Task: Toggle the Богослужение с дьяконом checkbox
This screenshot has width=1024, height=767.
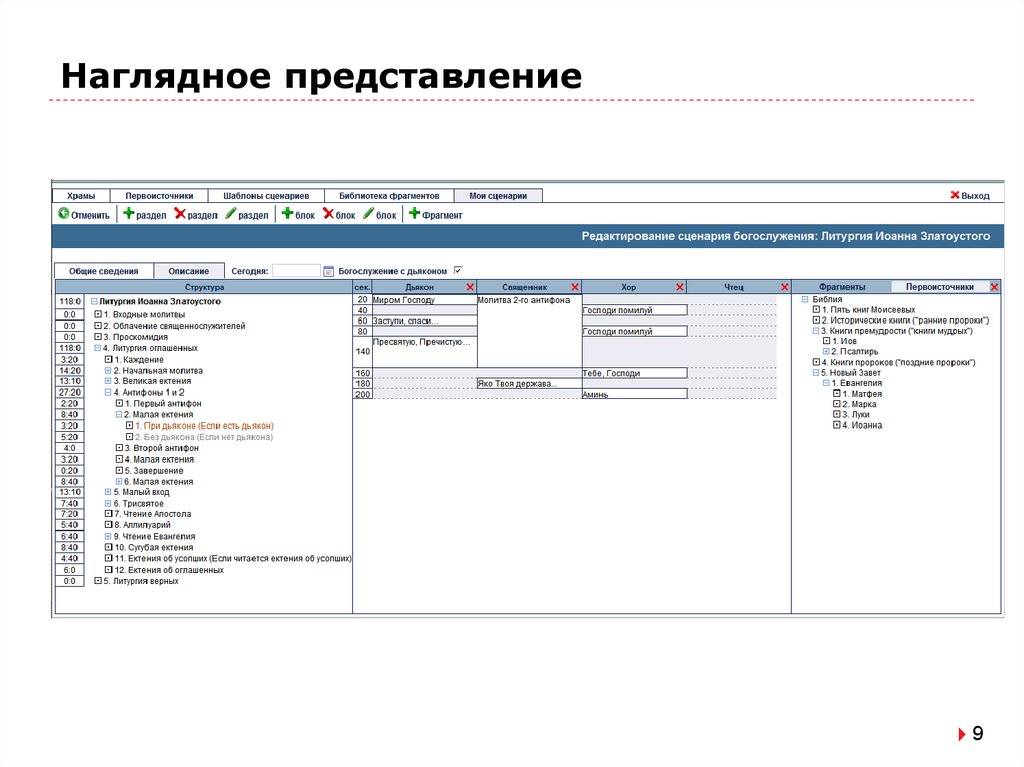Action: pos(458,269)
